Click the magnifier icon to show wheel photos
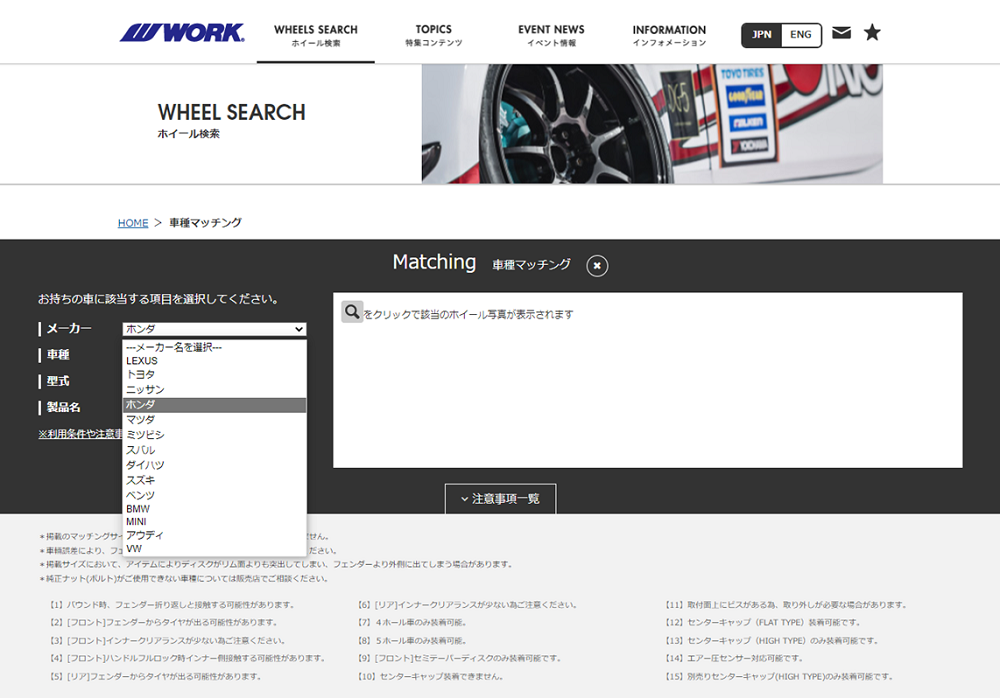Viewport: 1000px width, 698px height. point(351,311)
